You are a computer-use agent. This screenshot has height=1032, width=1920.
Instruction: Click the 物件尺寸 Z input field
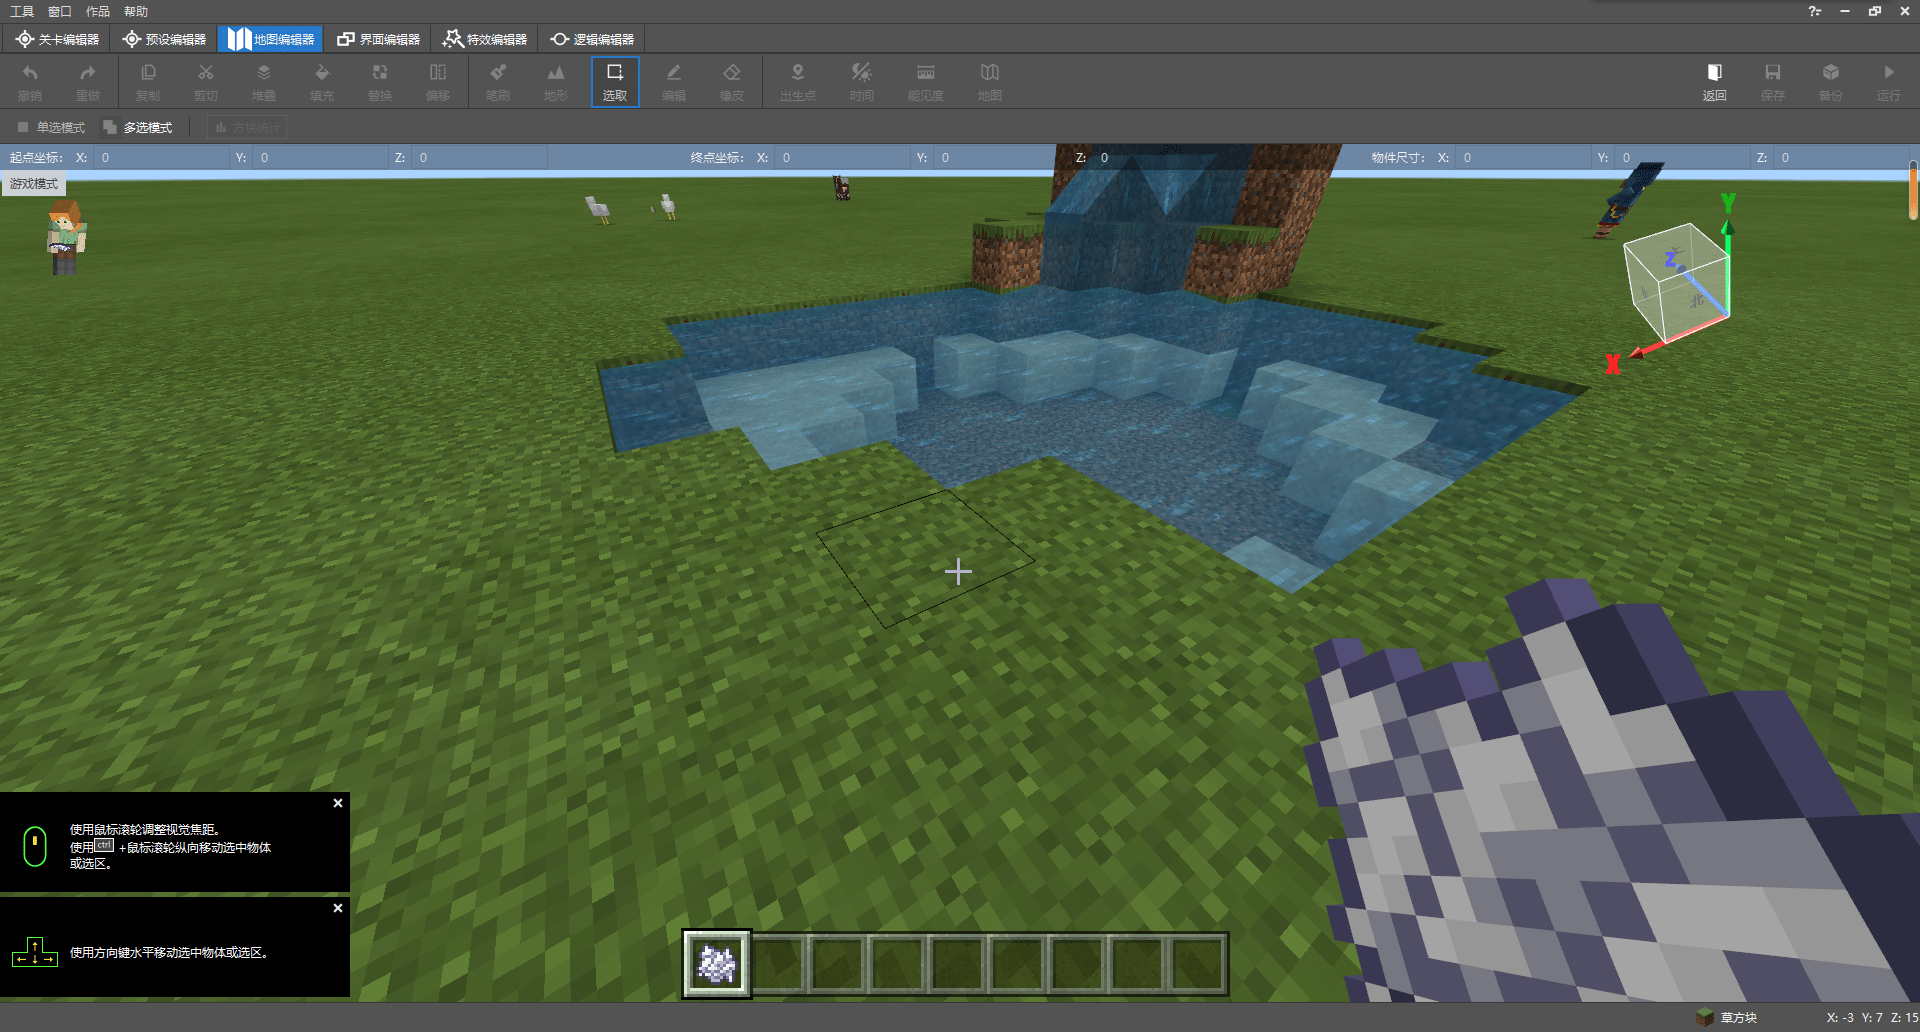point(1842,157)
